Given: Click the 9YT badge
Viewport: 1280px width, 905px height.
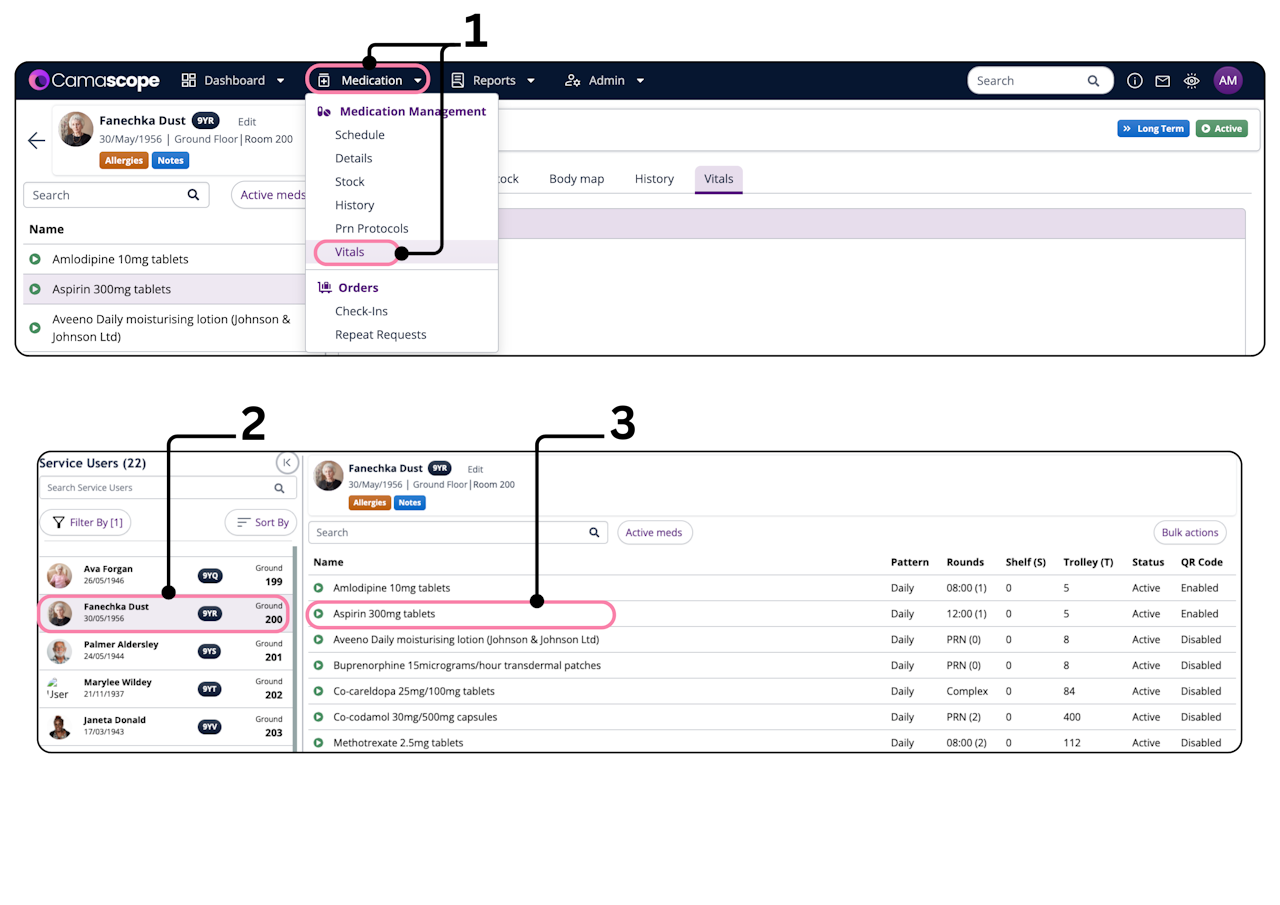Looking at the screenshot, I should coord(210,689).
